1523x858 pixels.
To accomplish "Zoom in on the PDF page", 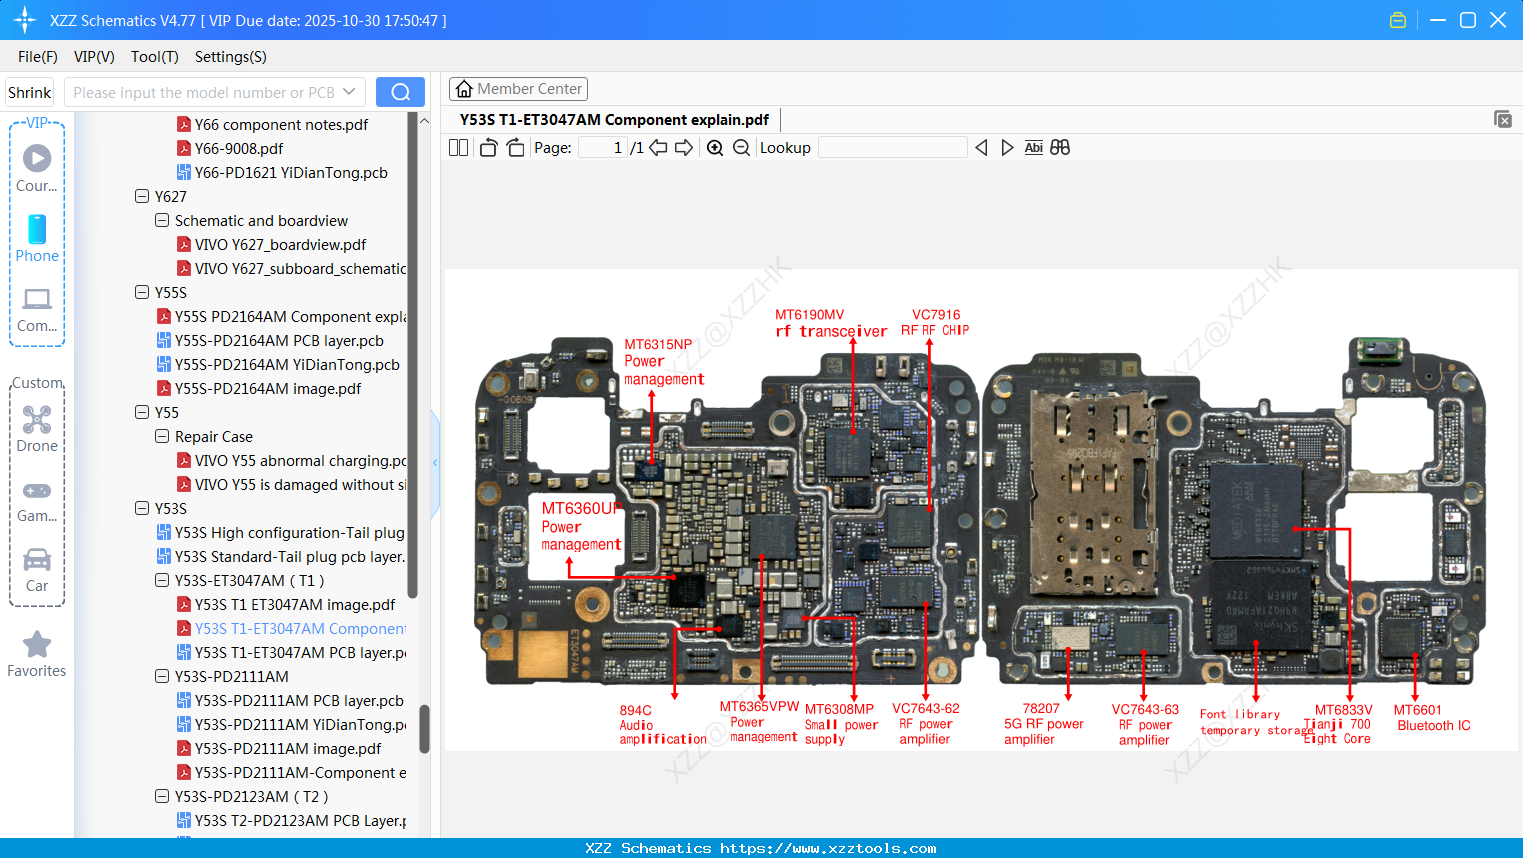I will coord(714,147).
